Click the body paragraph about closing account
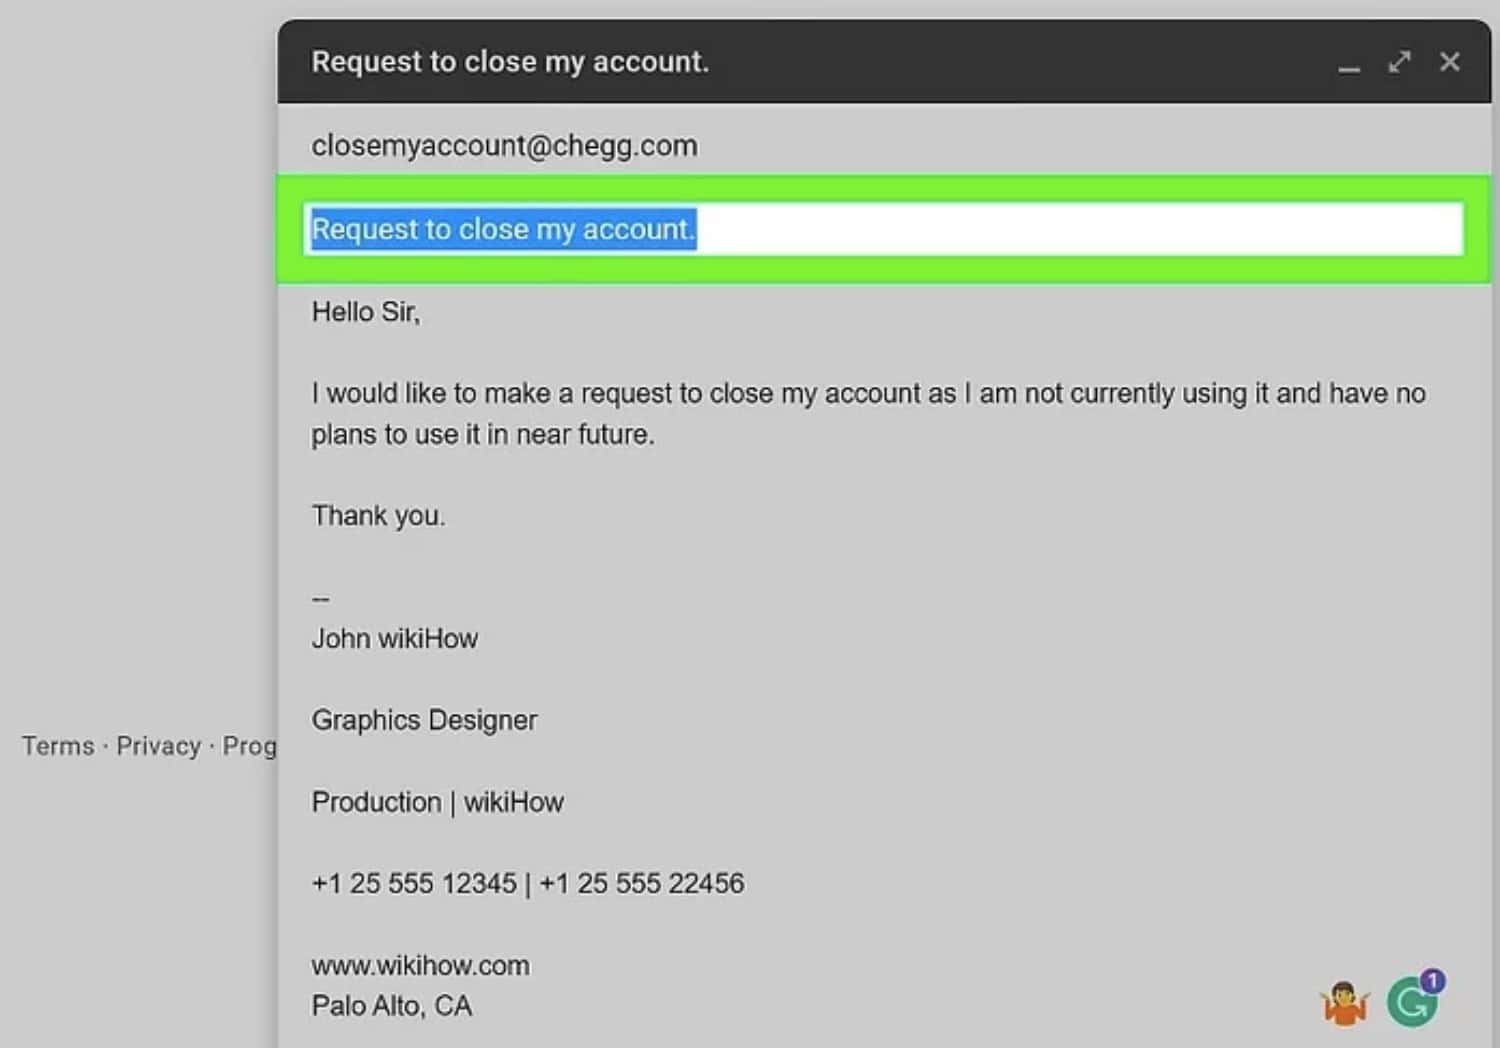This screenshot has height=1048, width=1500. click(868, 394)
